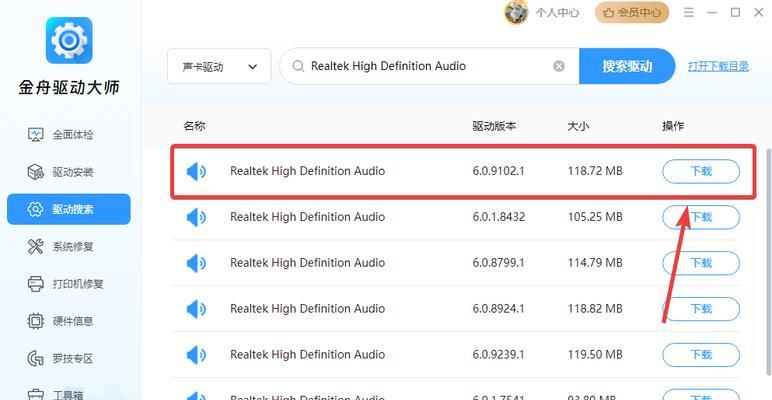Click size value 119.50 MB
The width and height of the screenshot is (772, 400).
595,355
